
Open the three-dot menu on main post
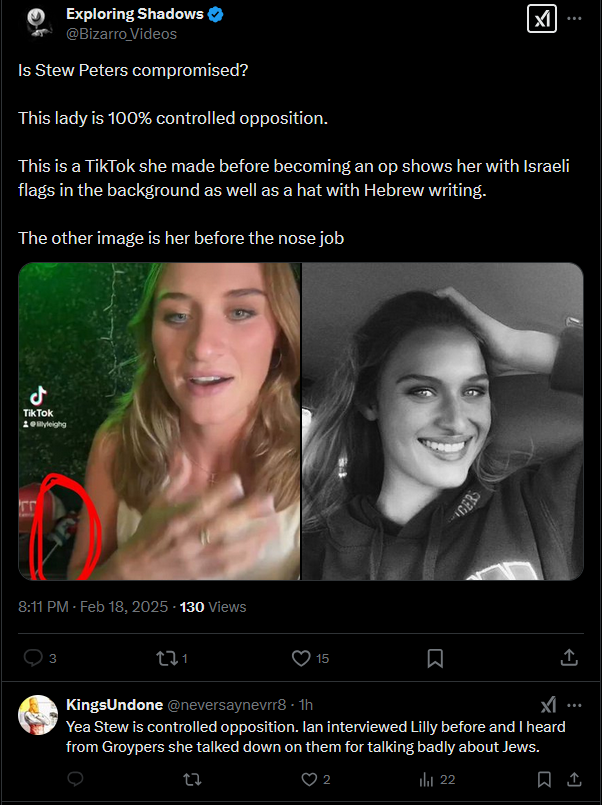(574, 19)
